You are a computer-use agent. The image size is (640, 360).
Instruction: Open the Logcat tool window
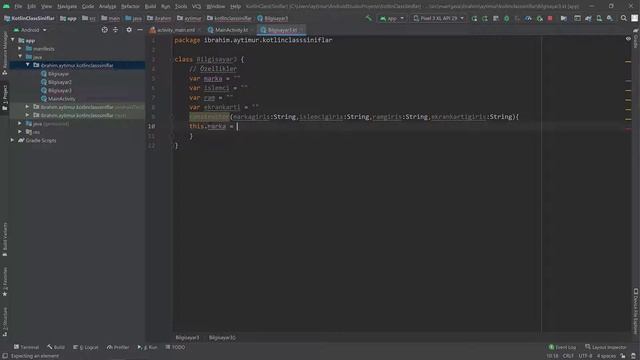pos(86,347)
